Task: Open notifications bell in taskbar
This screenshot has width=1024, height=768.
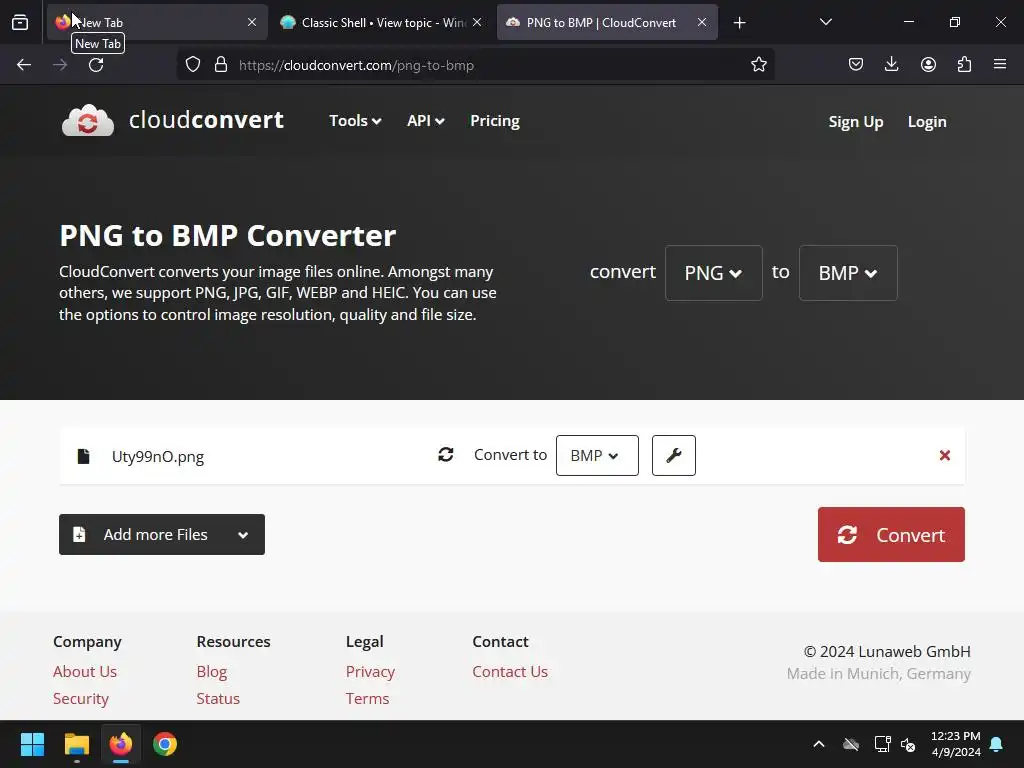Action: [x=997, y=744]
